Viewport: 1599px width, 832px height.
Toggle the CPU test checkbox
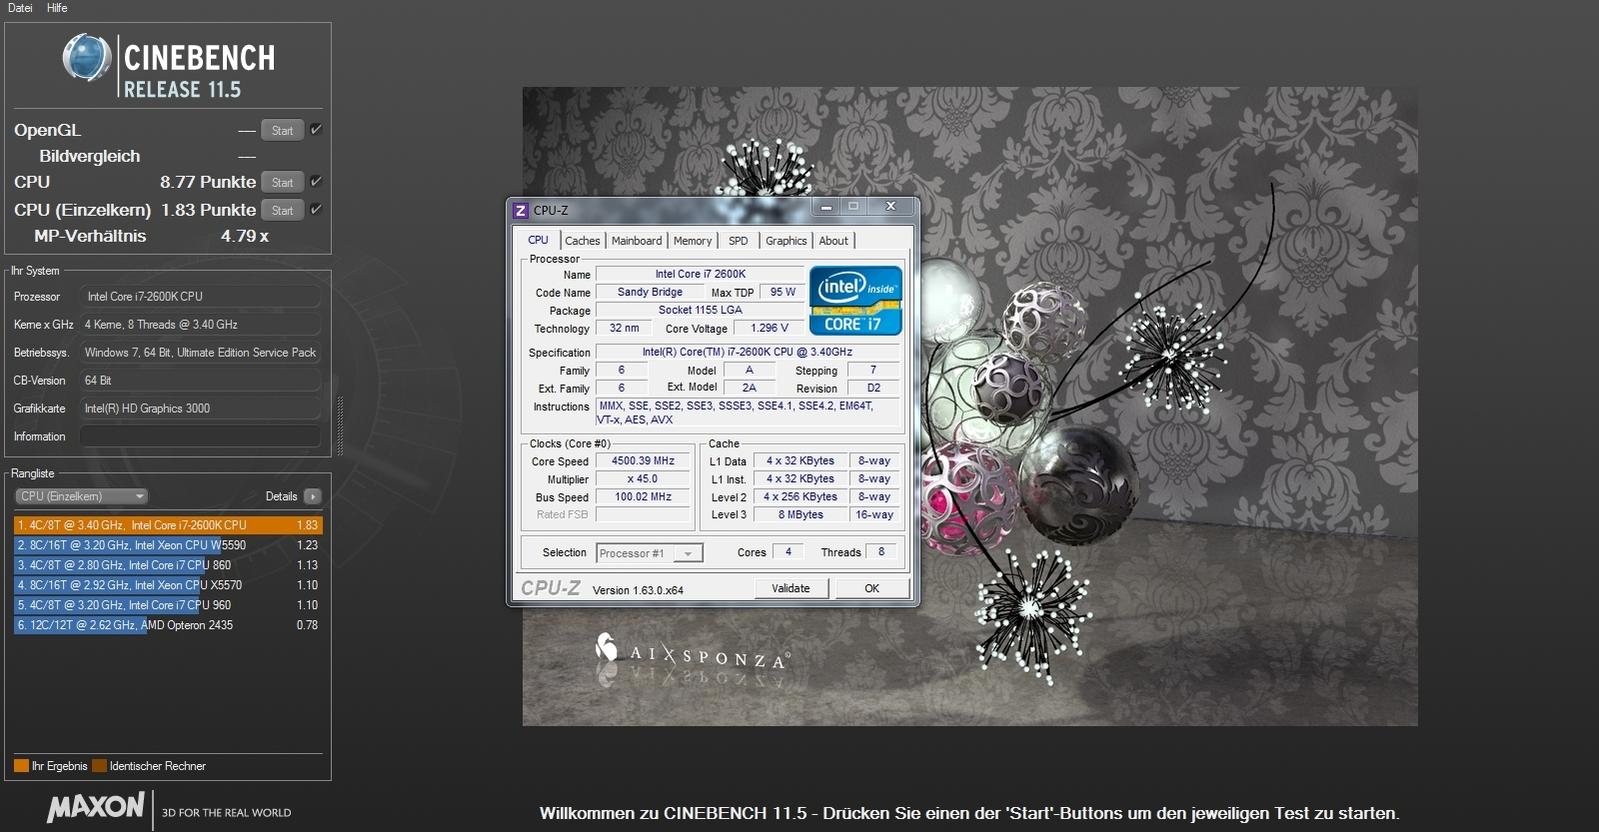(316, 181)
